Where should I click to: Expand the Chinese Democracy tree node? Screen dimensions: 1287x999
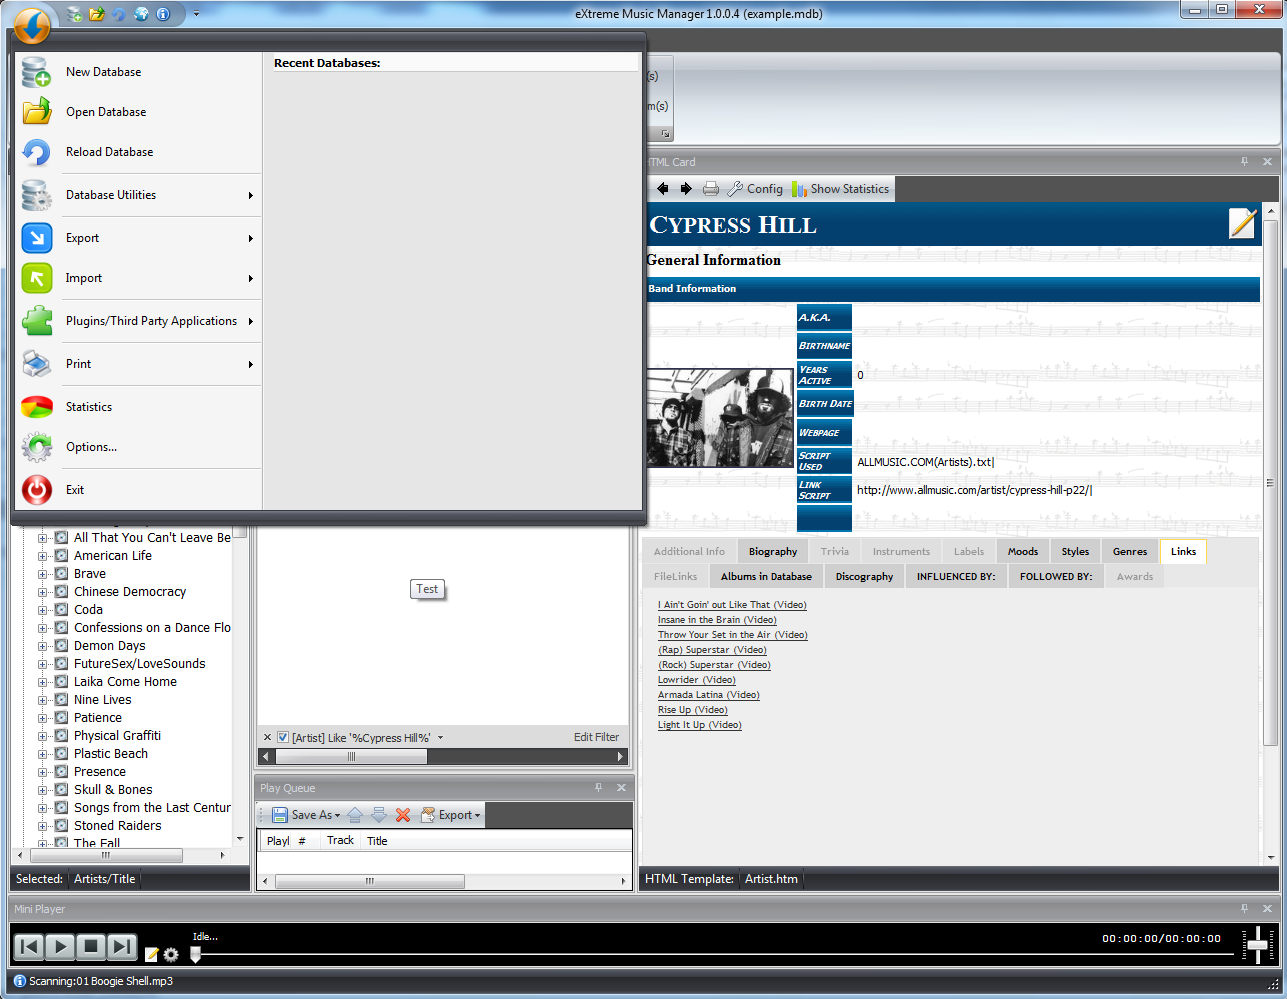click(43, 592)
